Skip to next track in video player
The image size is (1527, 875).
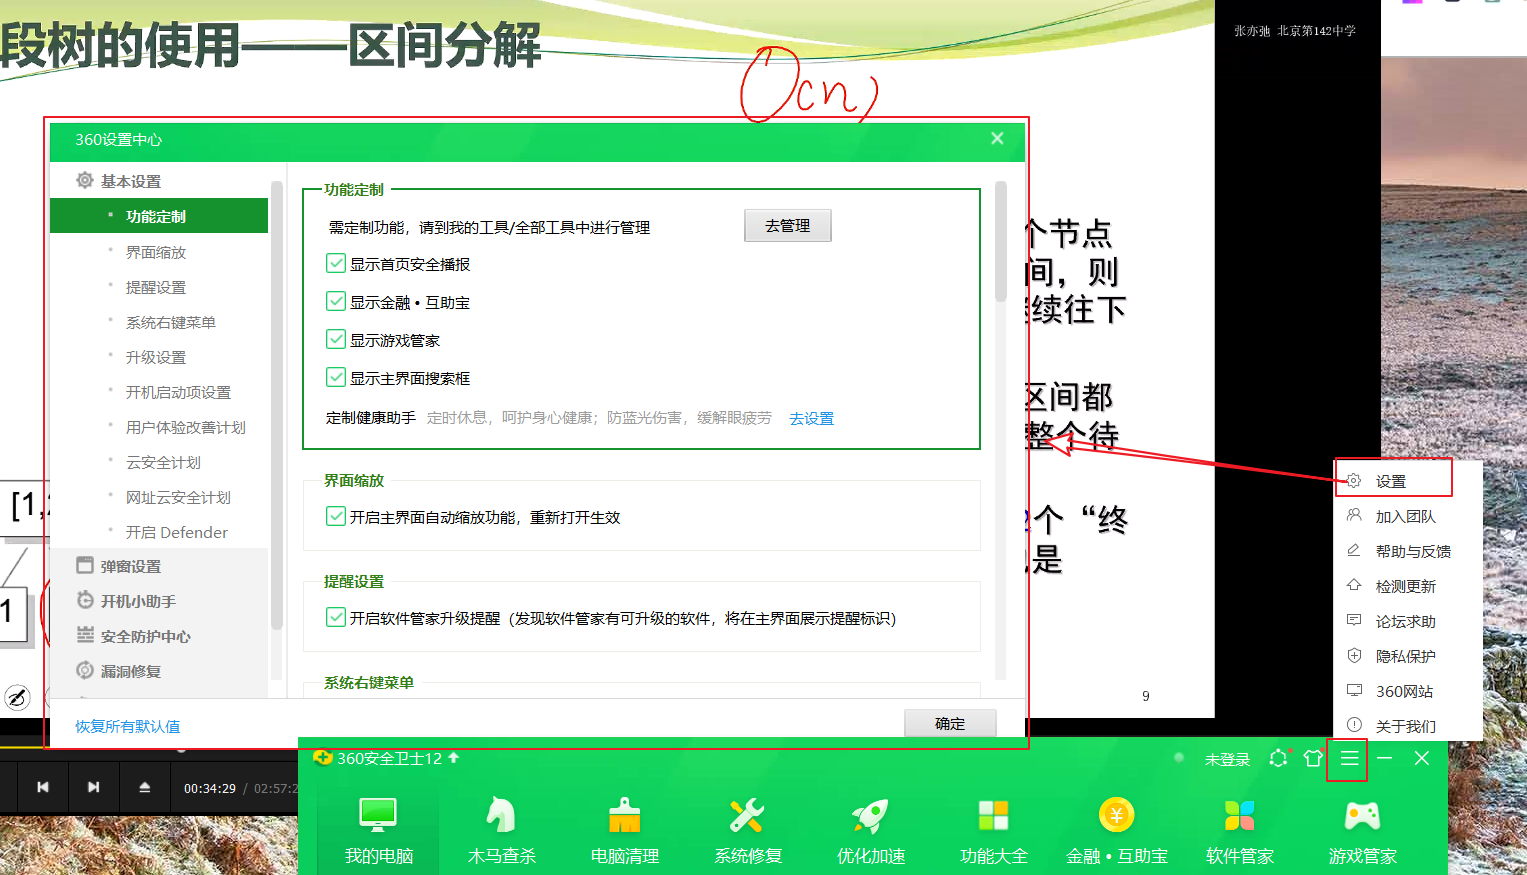94,787
